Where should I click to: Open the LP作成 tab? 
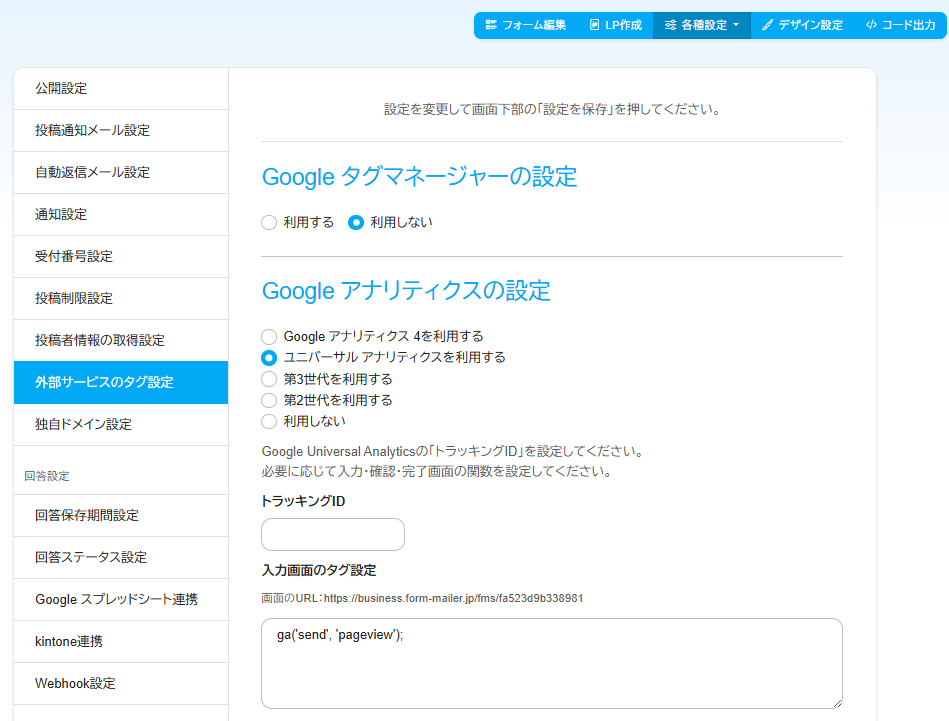[x=616, y=25]
